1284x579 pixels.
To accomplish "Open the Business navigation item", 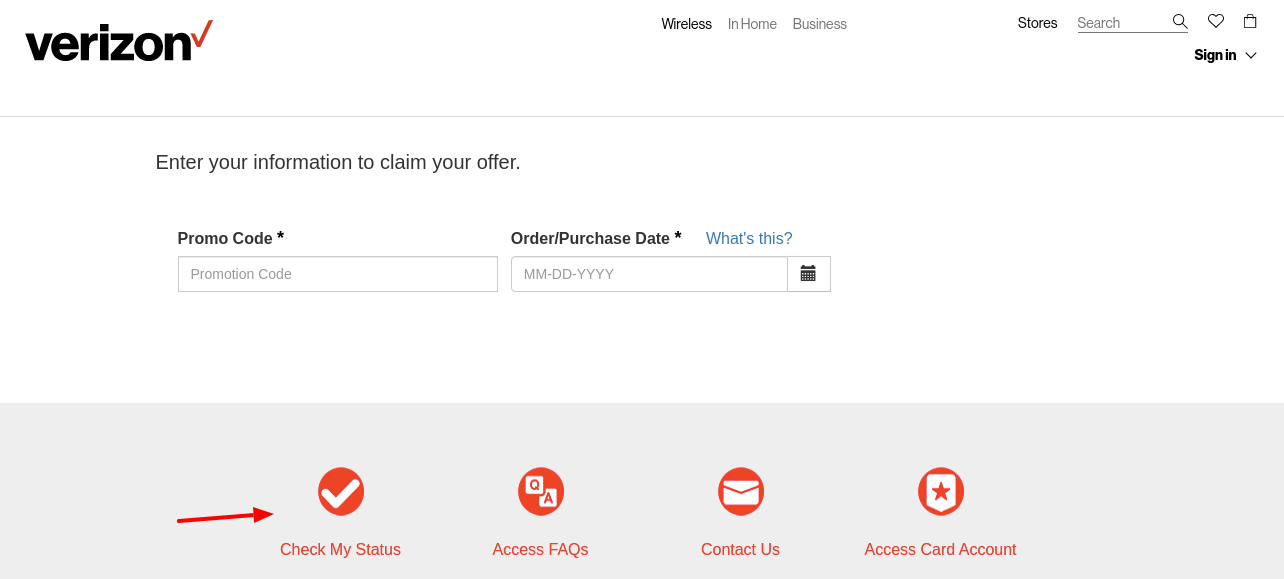I will pos(819,23).
